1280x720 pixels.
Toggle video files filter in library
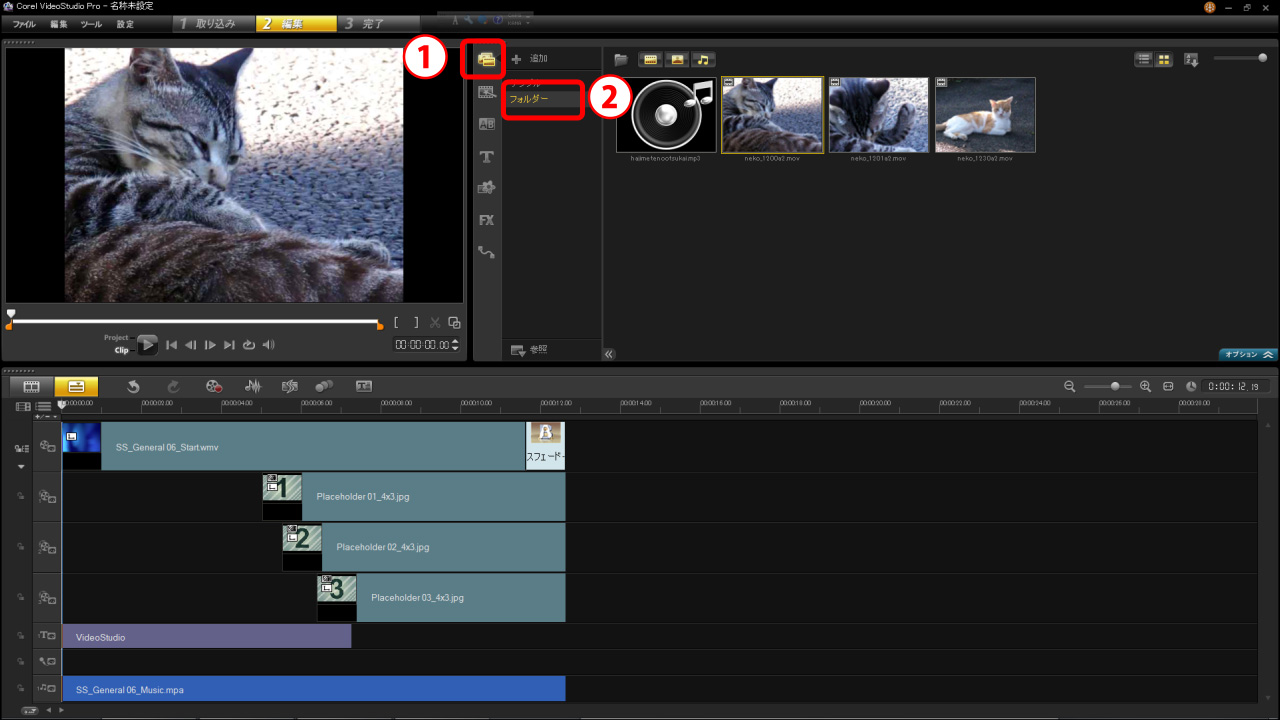pos(651,60)
